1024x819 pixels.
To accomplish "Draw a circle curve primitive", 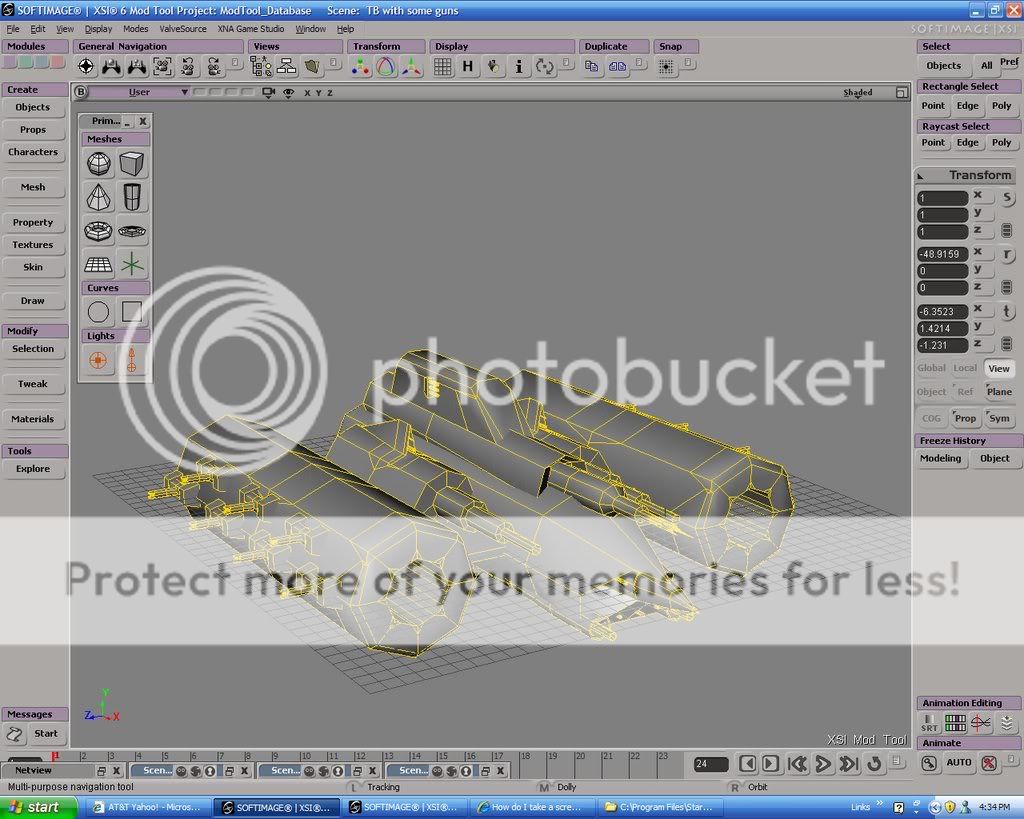I will (x=98, y=312).
